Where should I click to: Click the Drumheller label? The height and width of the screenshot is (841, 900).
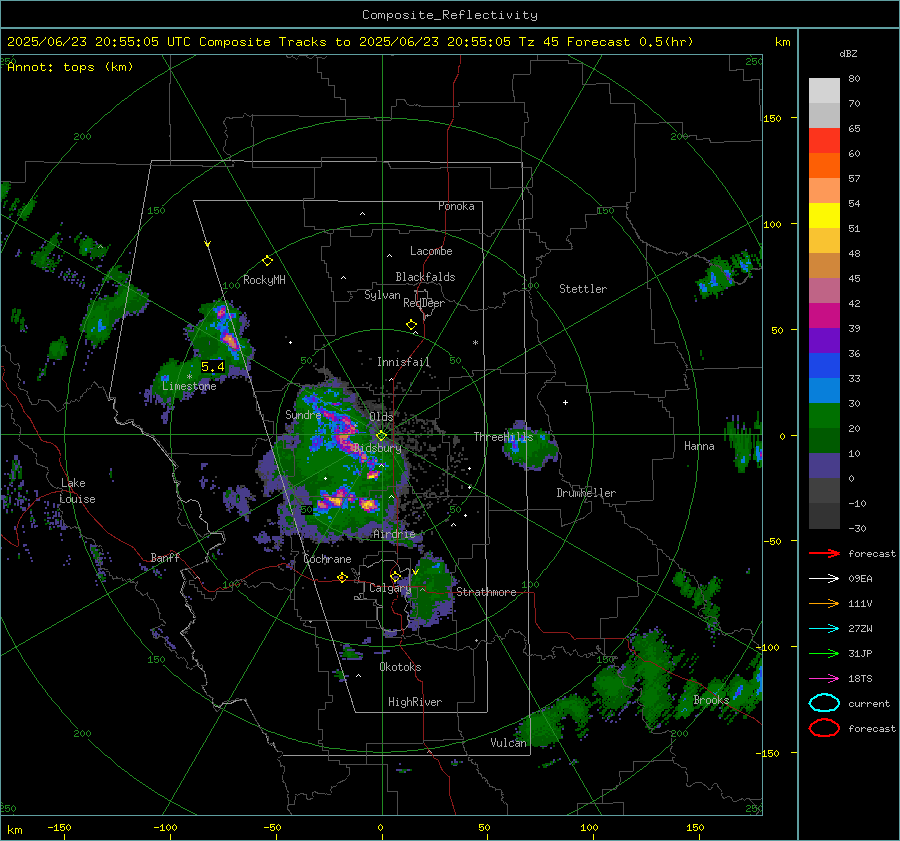point(586,493)
